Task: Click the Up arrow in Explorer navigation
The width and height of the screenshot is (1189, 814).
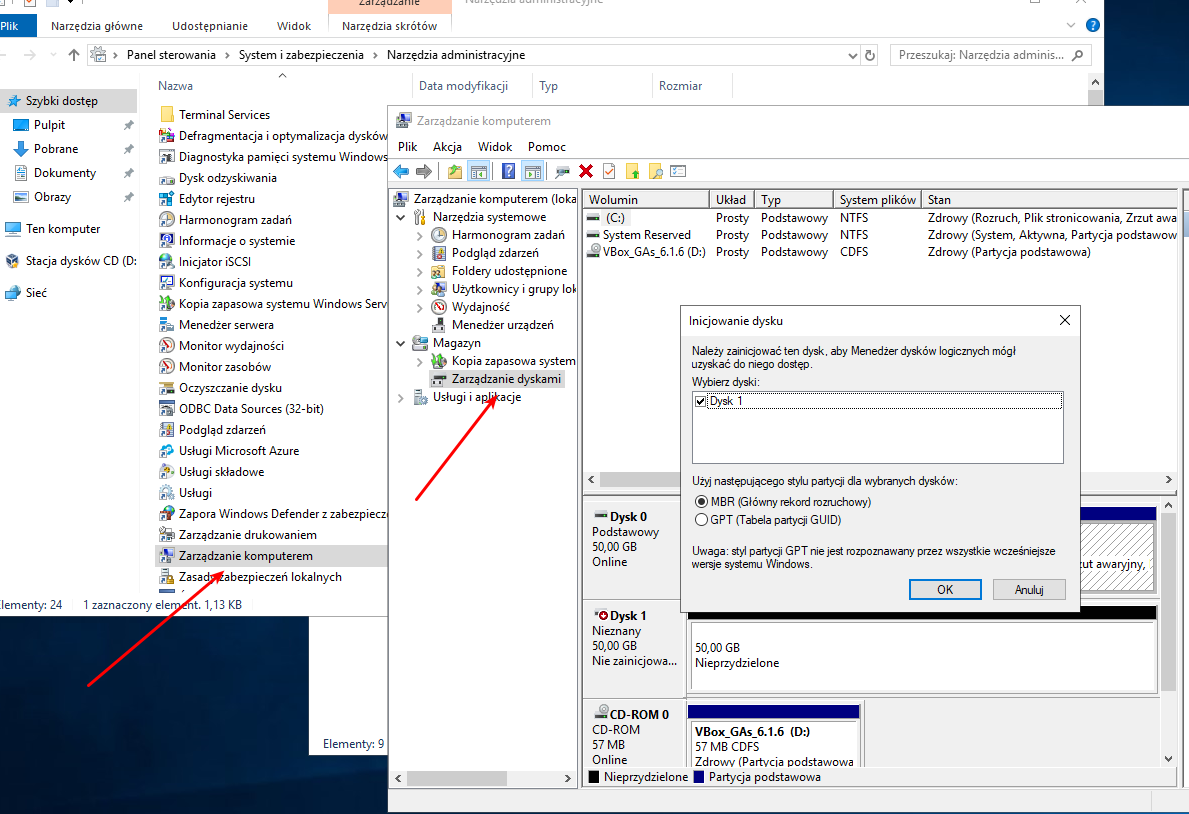Action: [x=74, y=55]
